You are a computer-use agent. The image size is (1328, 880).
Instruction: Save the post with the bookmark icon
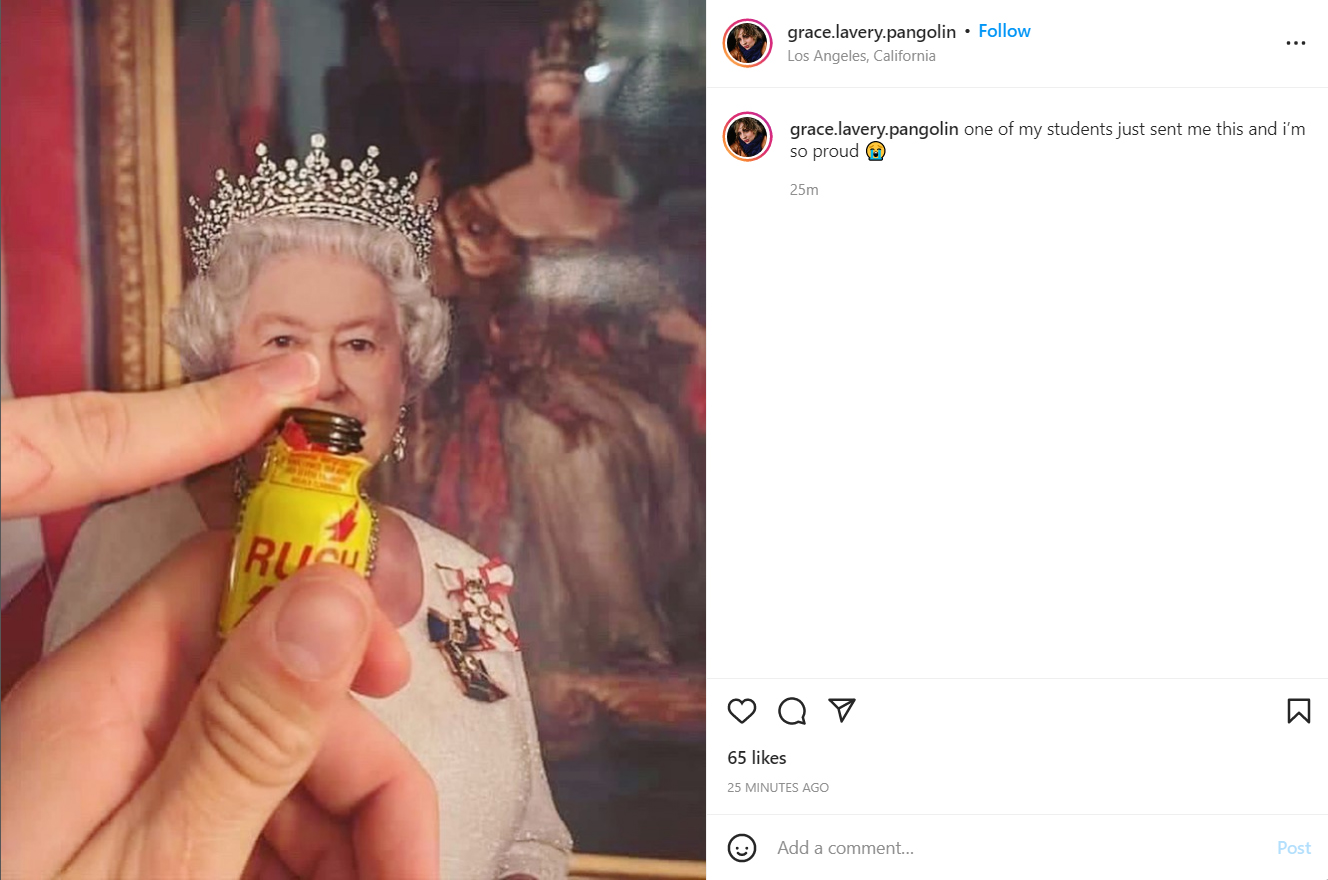pos(1298,711)
